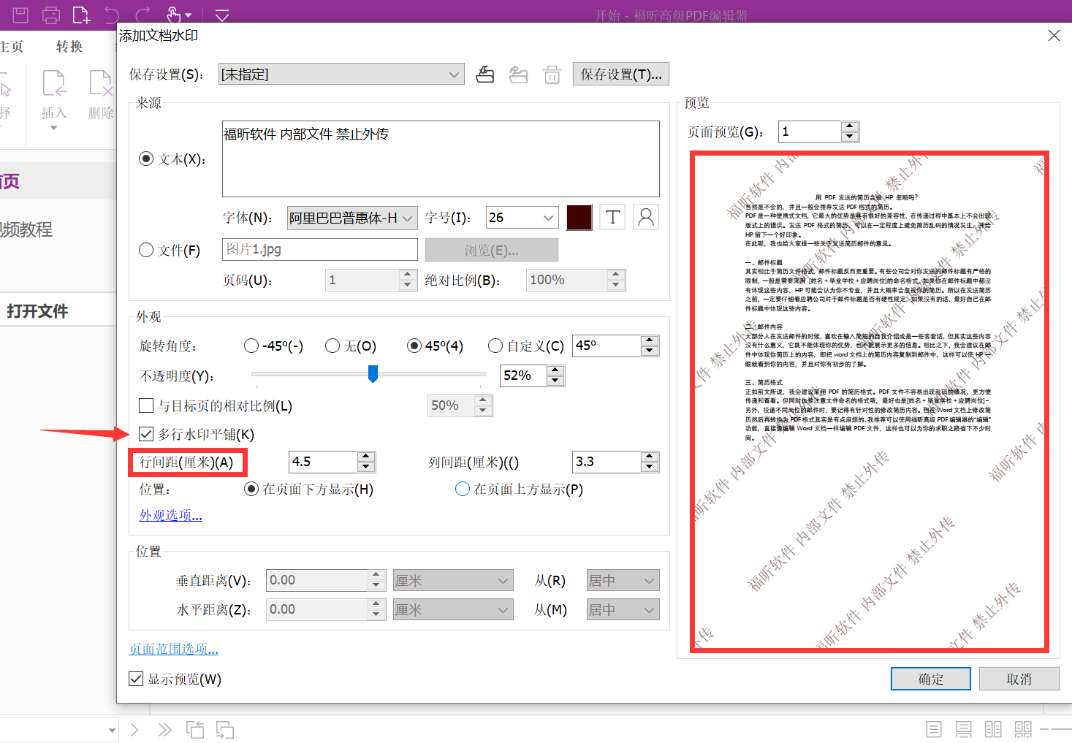The width and height of the screenshot is (1072, 743).
Task: Click 打开文件 in the left panel
Action: (38, 311)
